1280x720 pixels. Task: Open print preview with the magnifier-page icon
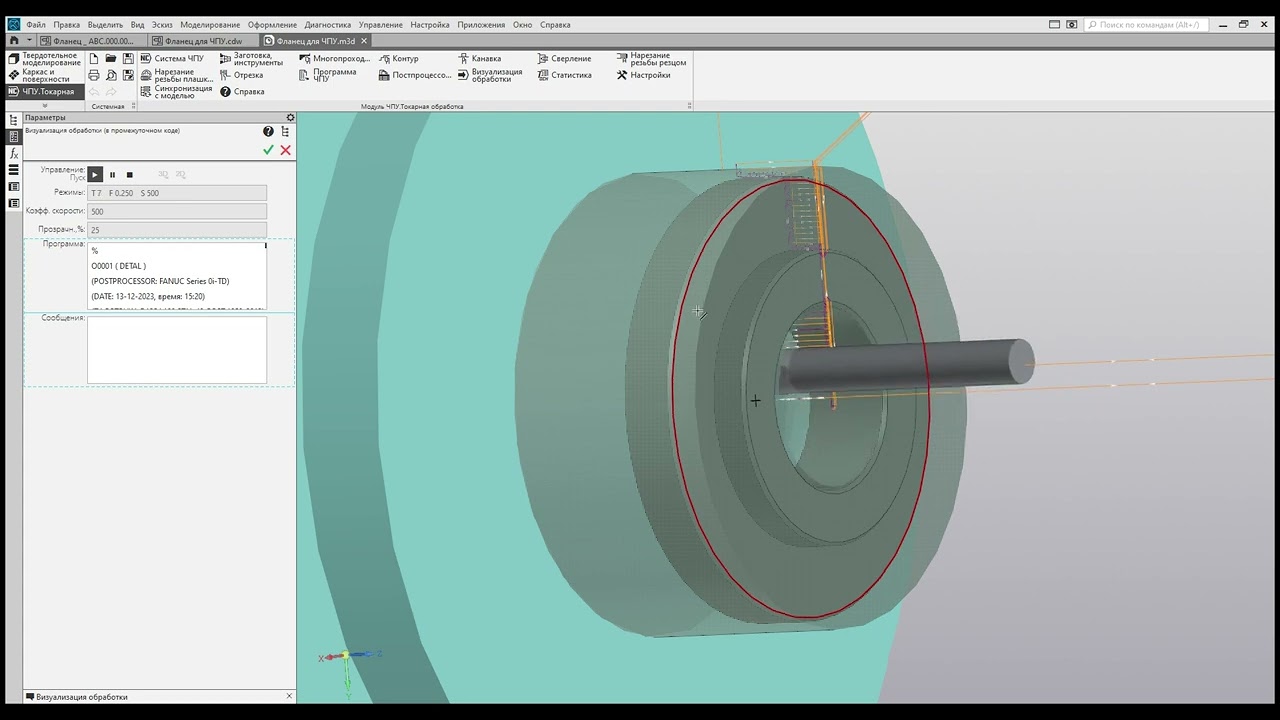pos(111,75)
